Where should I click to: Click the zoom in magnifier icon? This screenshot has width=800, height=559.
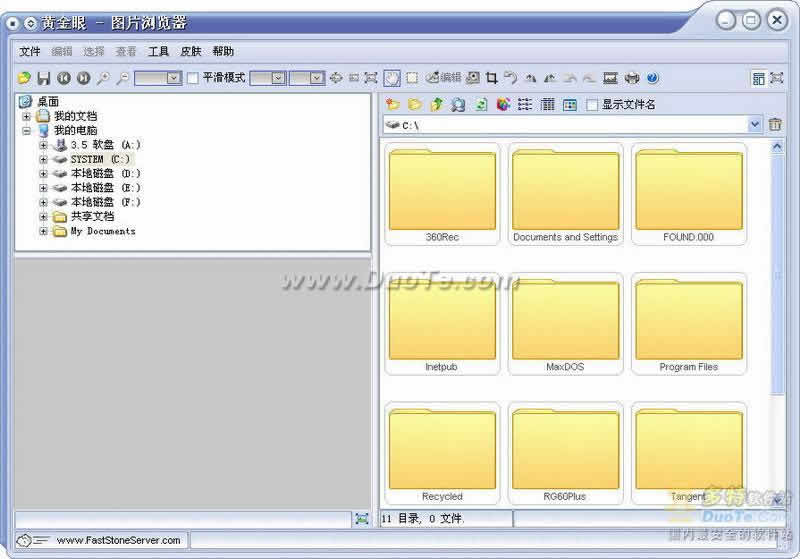pyautogui.click(x=103, y=78)
